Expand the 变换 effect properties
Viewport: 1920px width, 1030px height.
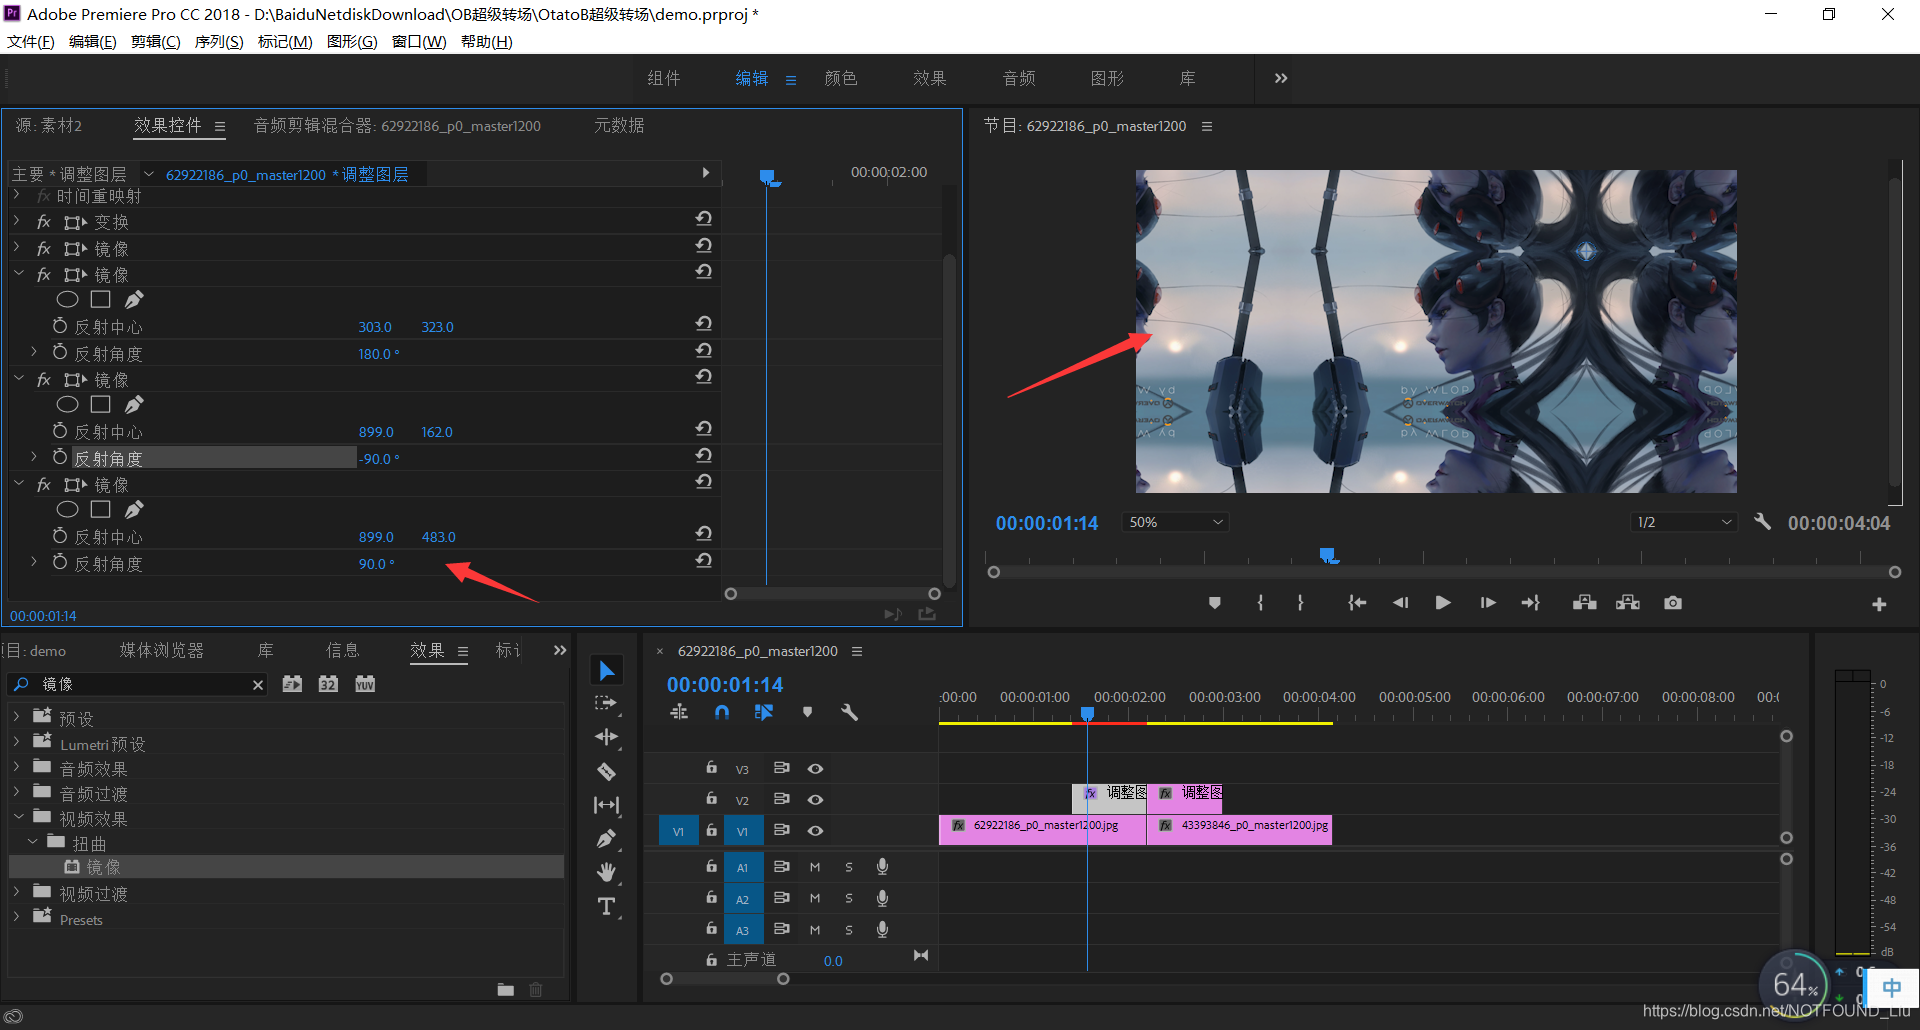17,221
